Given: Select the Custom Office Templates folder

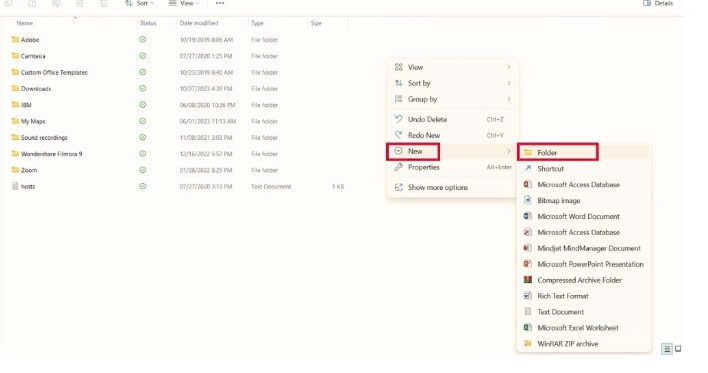Looking at the screenshot, I should pyautogui.click(x=54, y=72).
